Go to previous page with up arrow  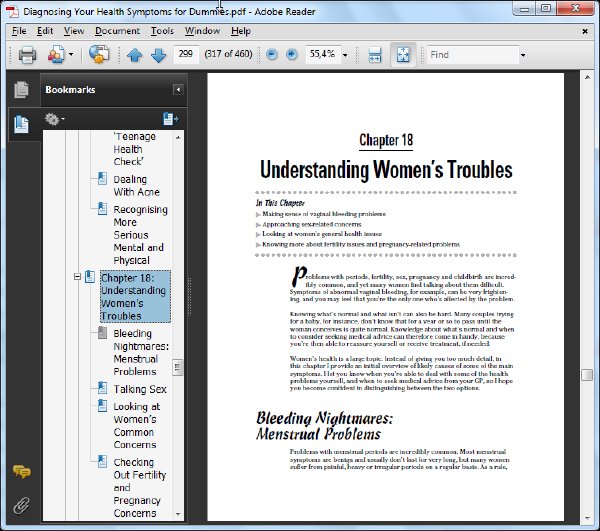(x=134, y=55)
